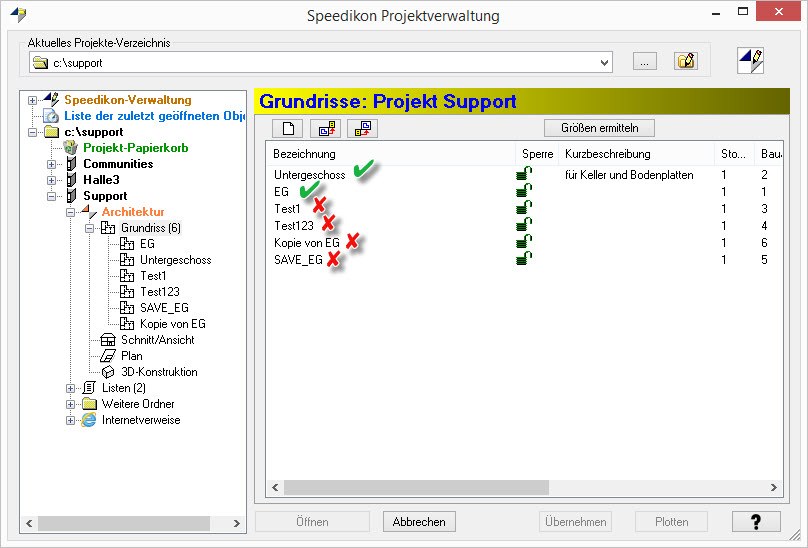Image resolution: width=808 pixels, height=548 pixels.
Task: Collapse the Architektur tree node
Action: tap(71, 212)
